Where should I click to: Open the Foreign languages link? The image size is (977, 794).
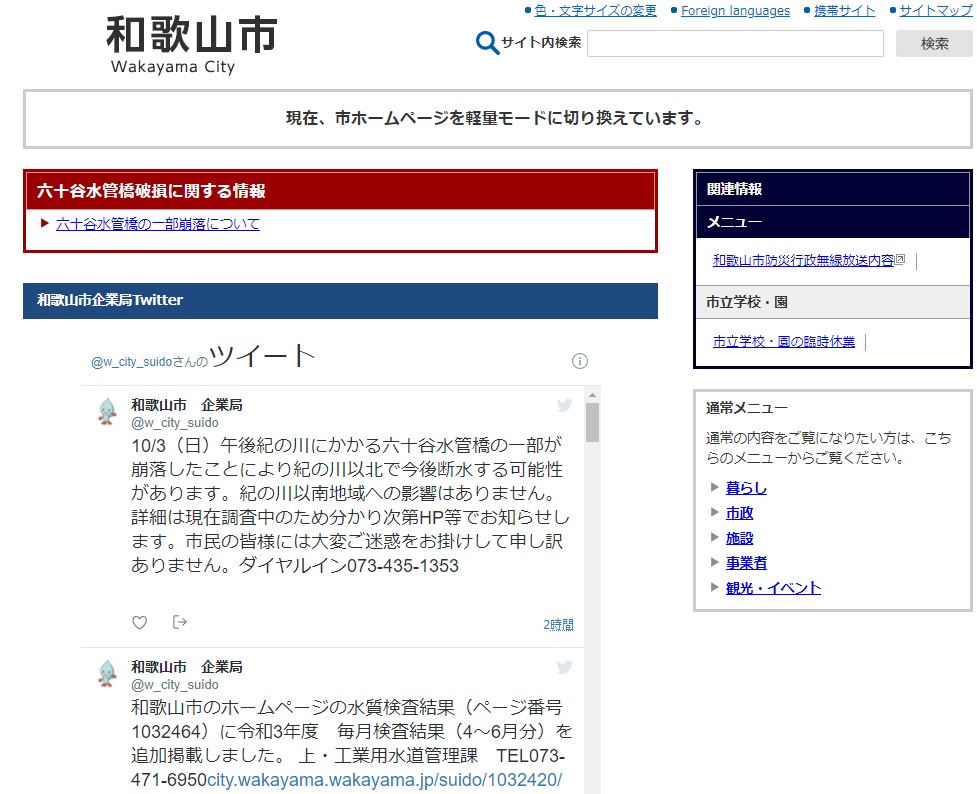(735, 11)
